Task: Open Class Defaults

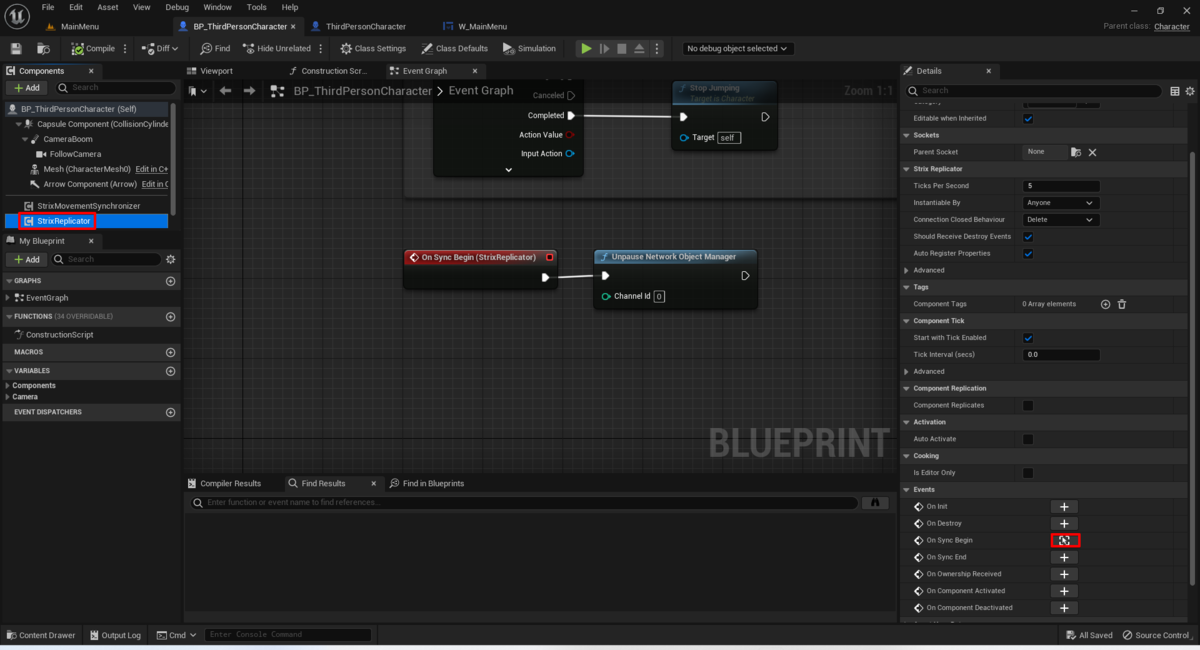Action: tap(454, 48)
